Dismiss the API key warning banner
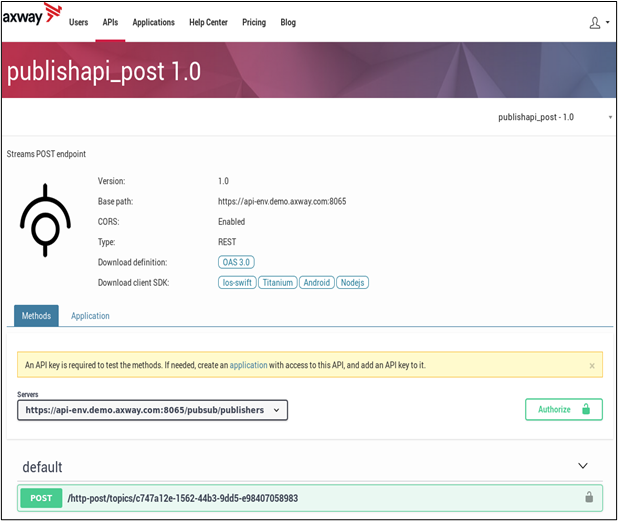This screenshot has height=521, width=618. point(592,366)
